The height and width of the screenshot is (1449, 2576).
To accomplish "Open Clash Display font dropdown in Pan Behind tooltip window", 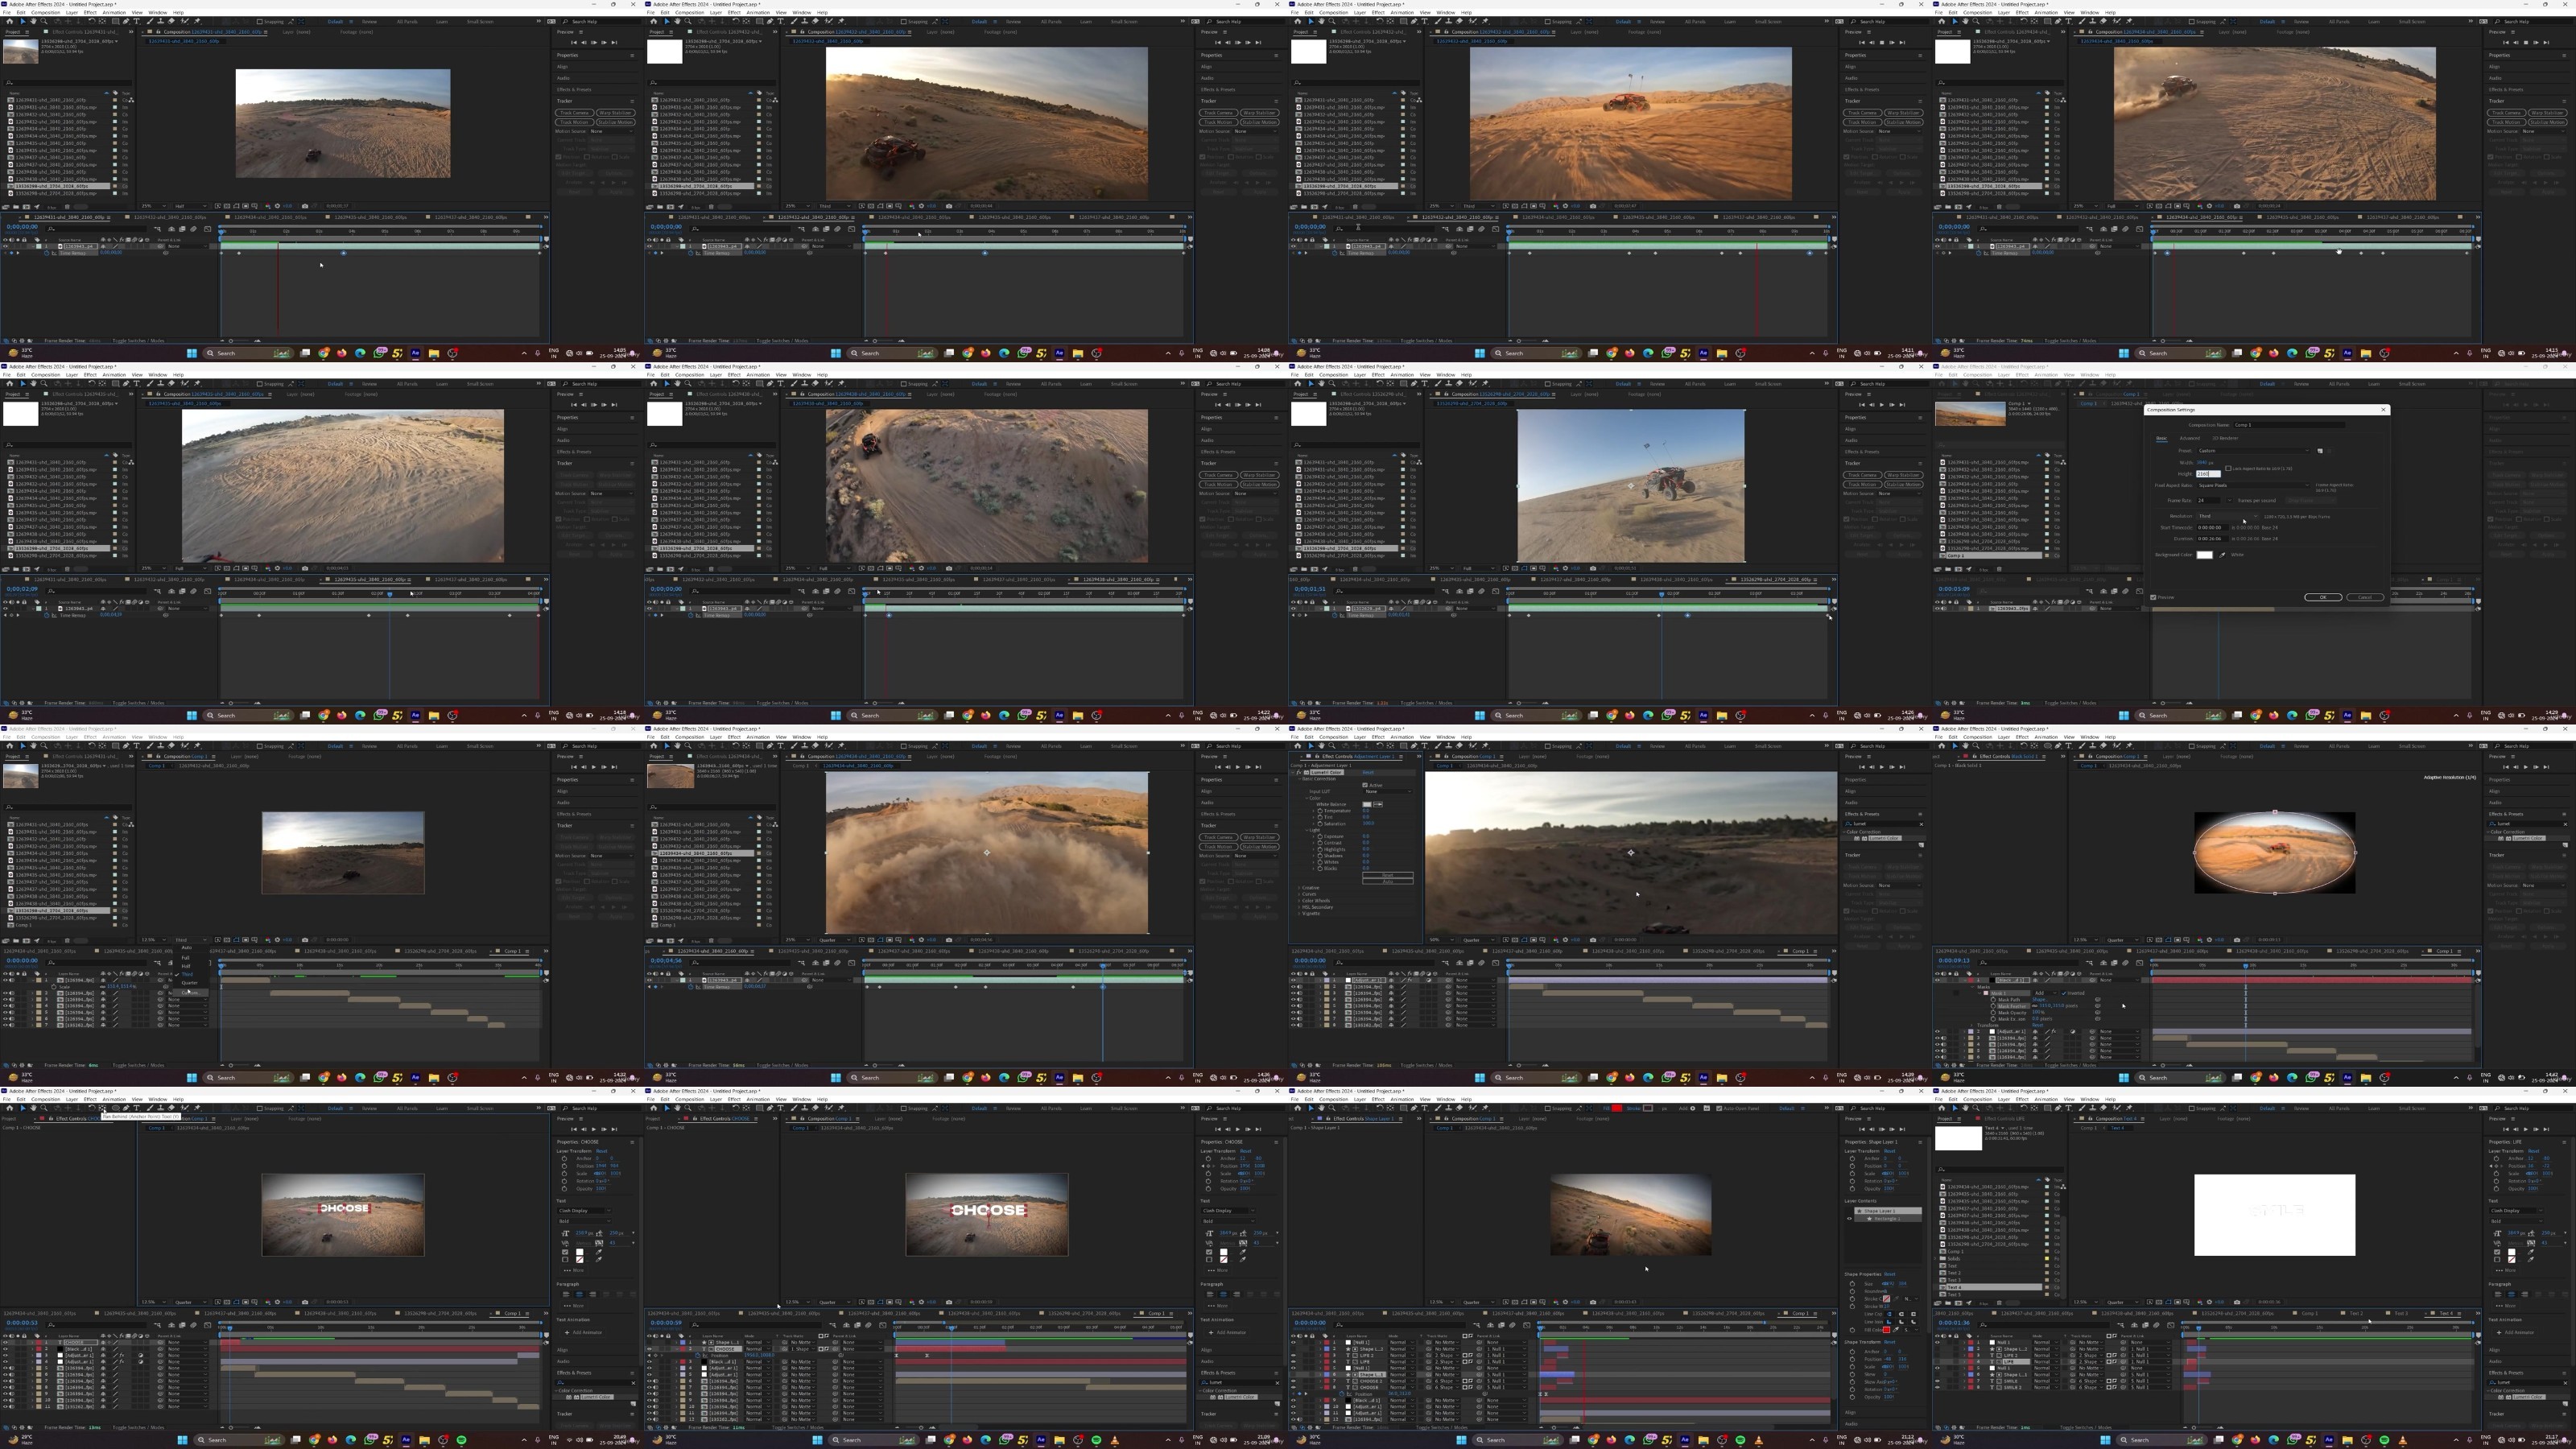I will click(x=585, y=1211).
